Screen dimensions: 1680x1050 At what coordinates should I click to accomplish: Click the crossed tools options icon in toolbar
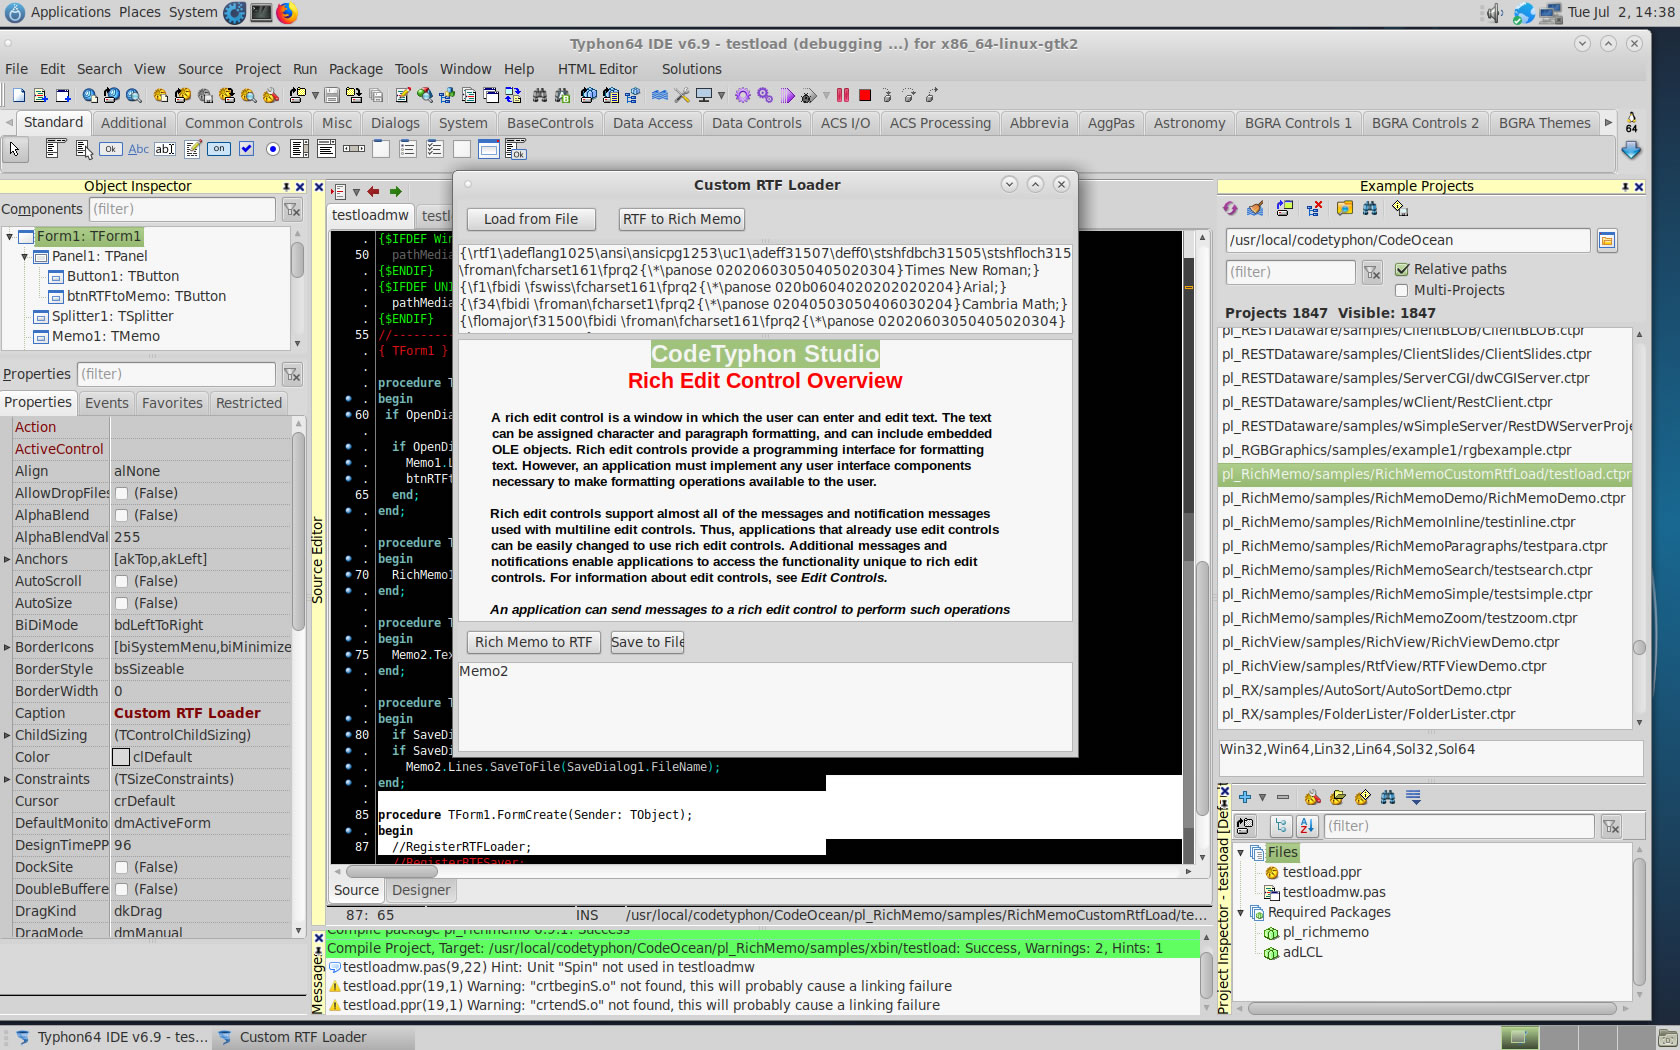[682, 95]
